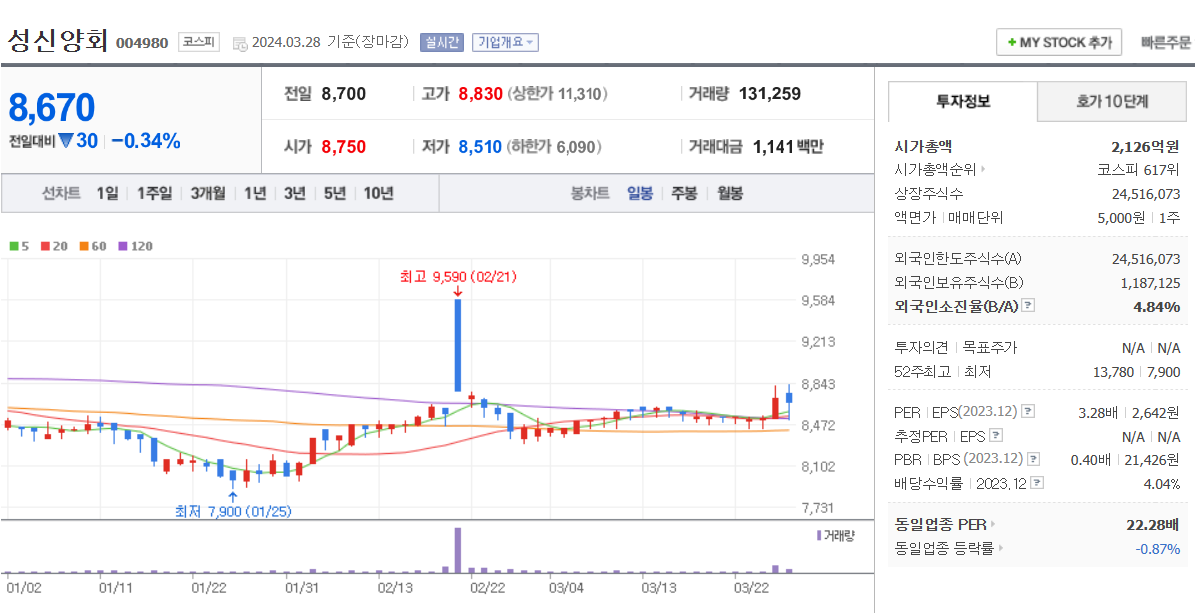Click the 거래대금 value 1,141 백만
This screenshot has height=613, width=1195.
pos(788,146)
